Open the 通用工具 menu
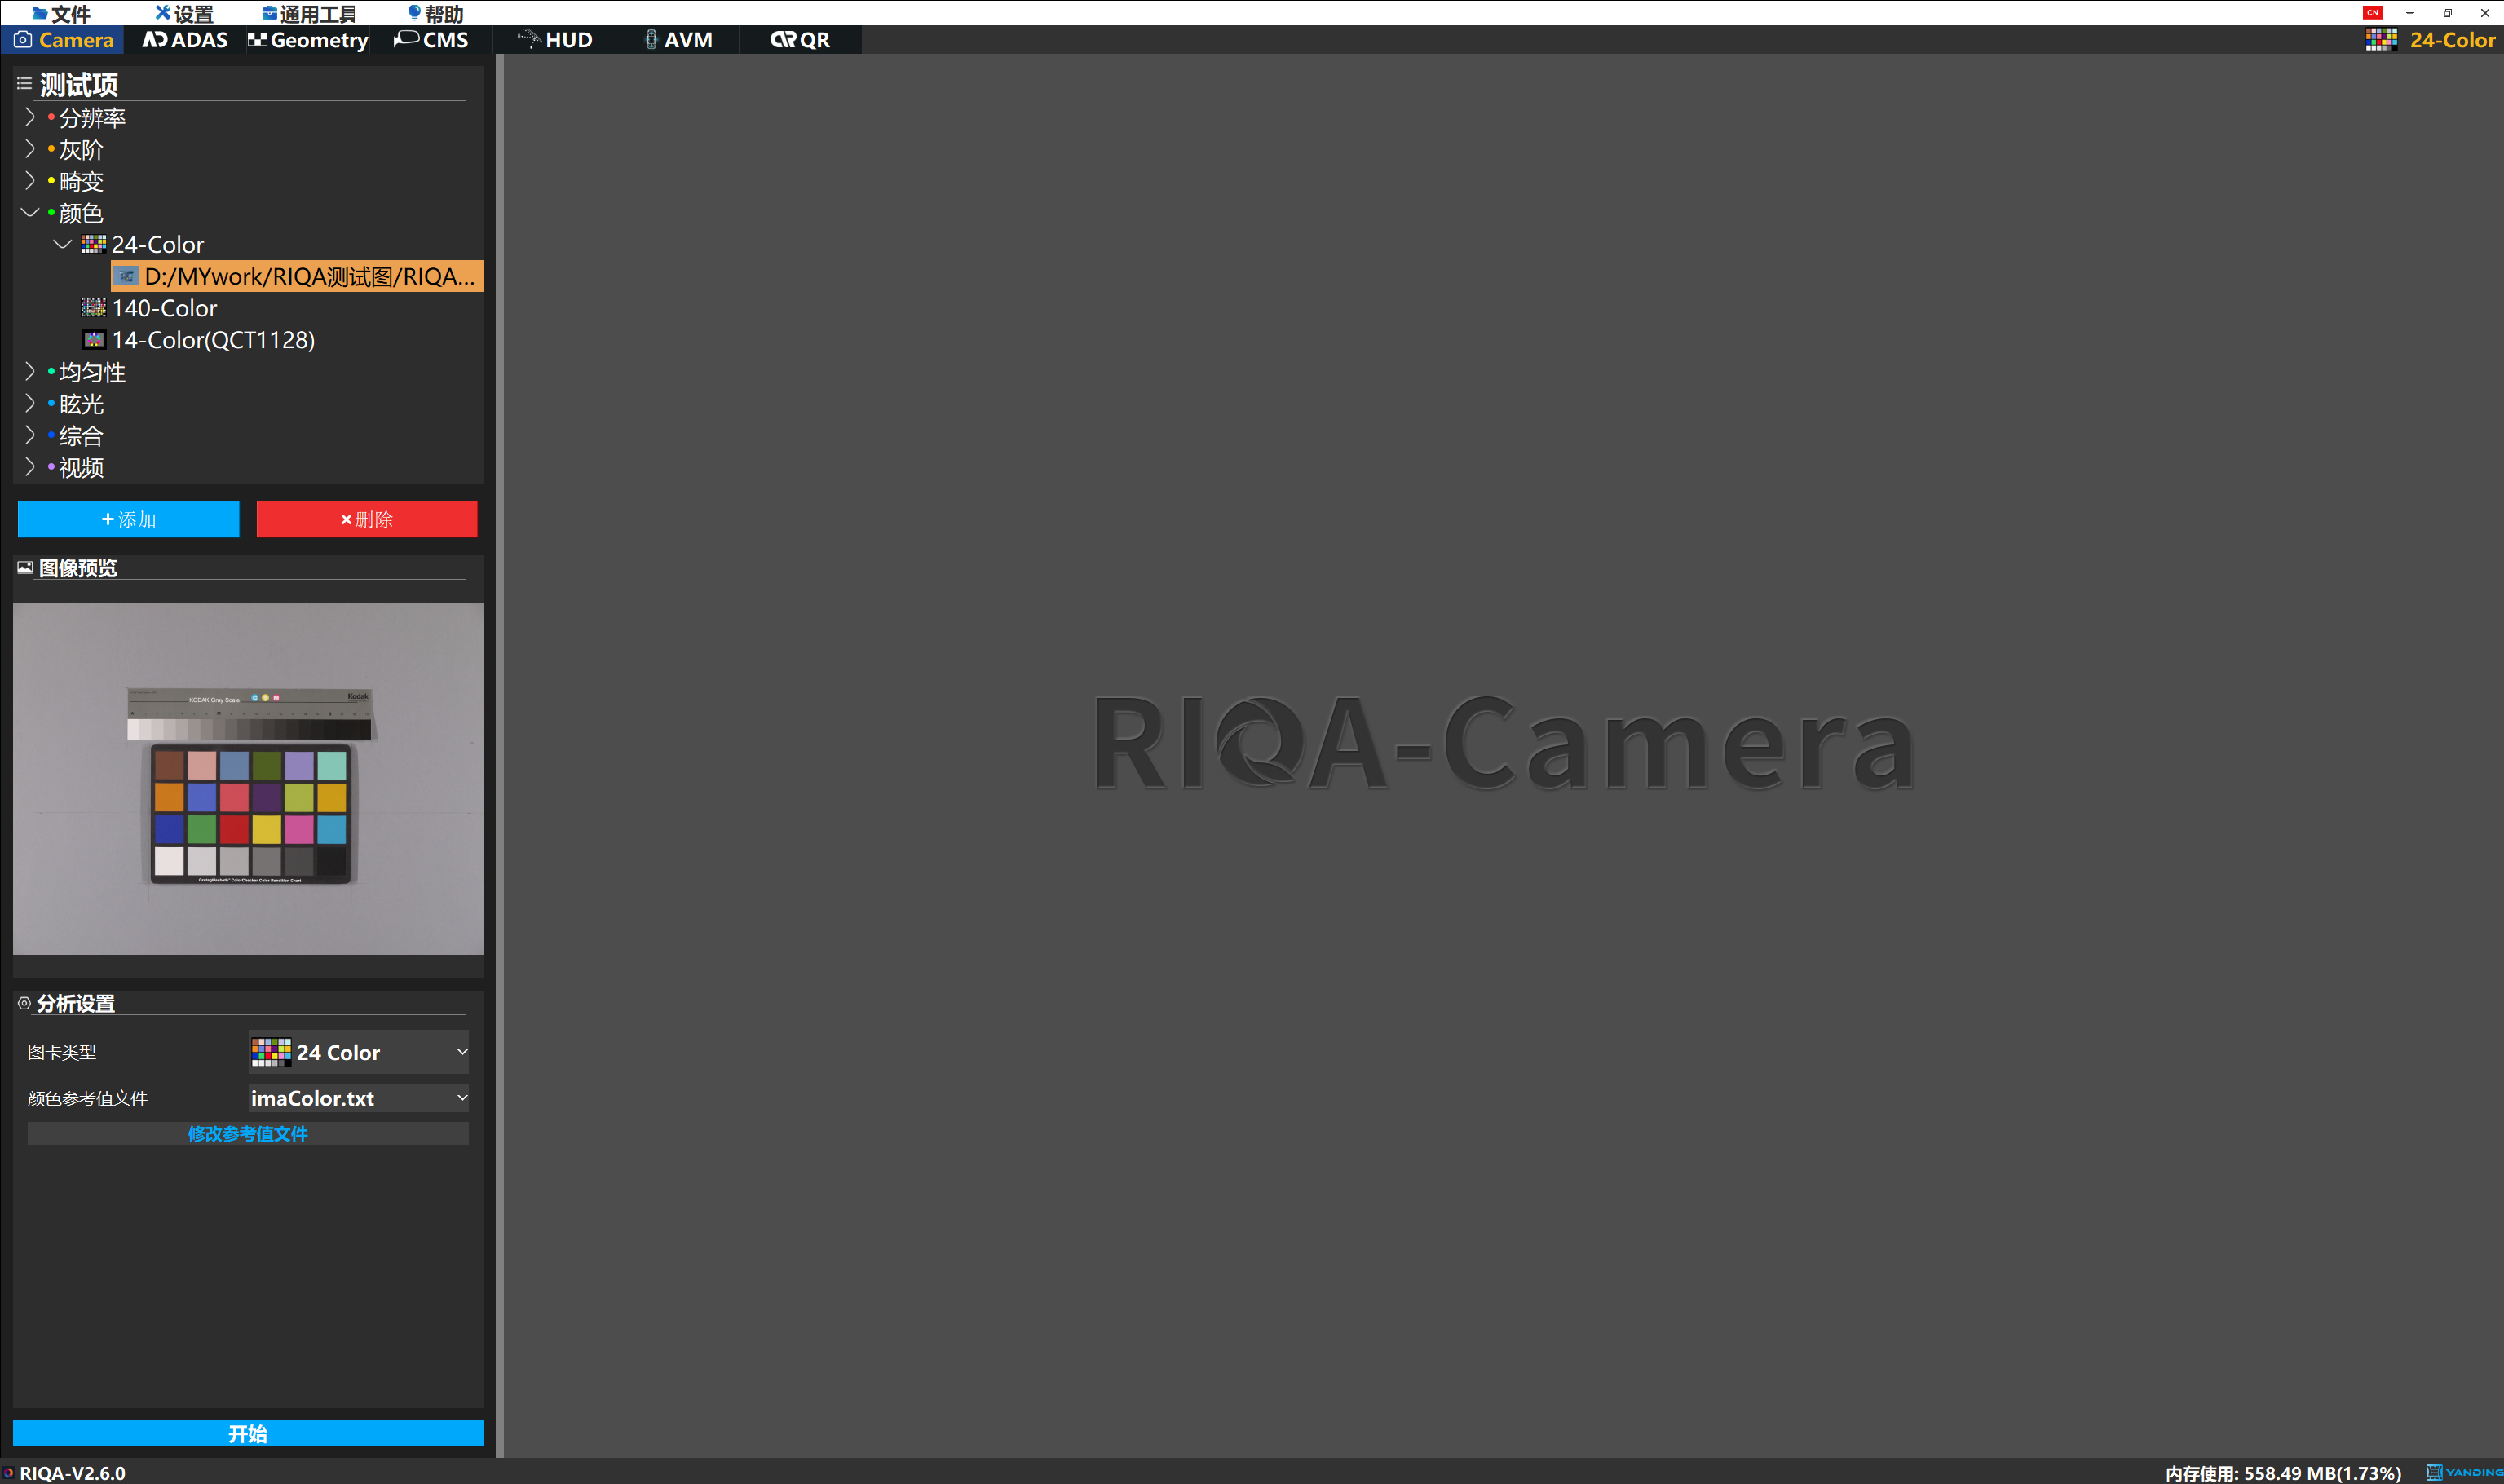 pyautogui.click(x=309, y=13)
